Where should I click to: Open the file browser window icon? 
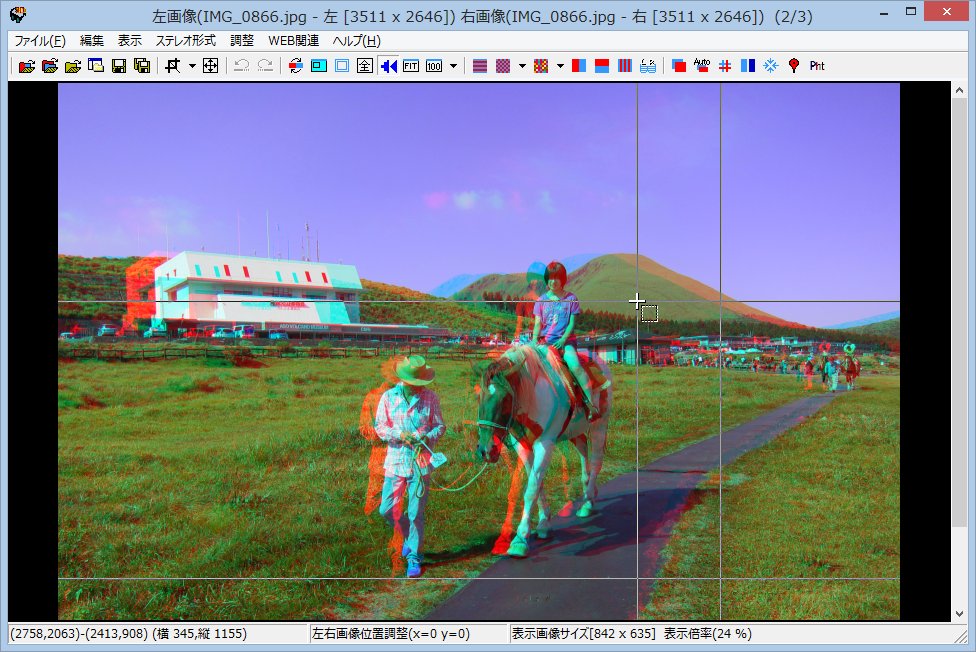tap(96, 66)
